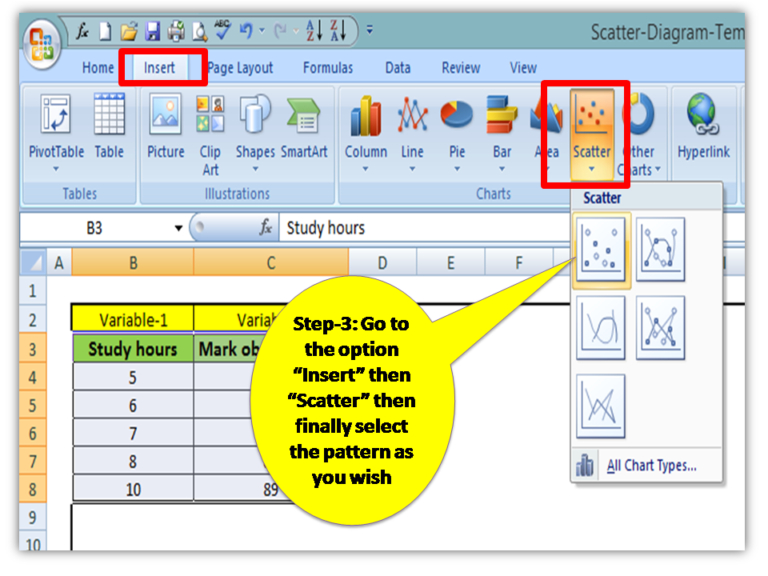Viewport: 768px width, 576px height.
Task: Expand the Line chart dropdown arrow
Action: click(412, 169)
